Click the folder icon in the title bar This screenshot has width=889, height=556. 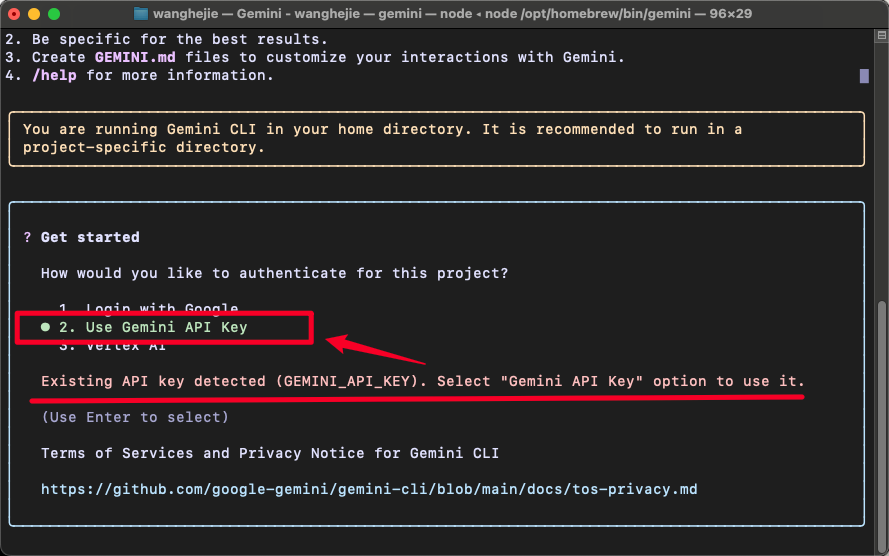(141, 14)
